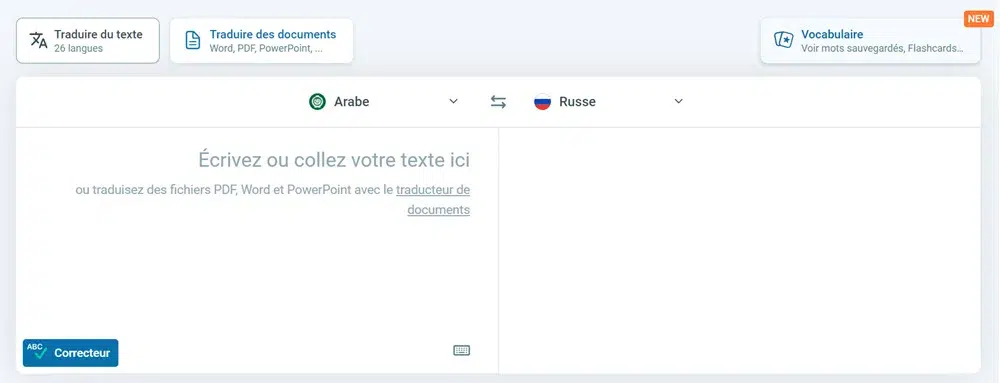Click the Arabic flag icon

click(x=317, y=102)
